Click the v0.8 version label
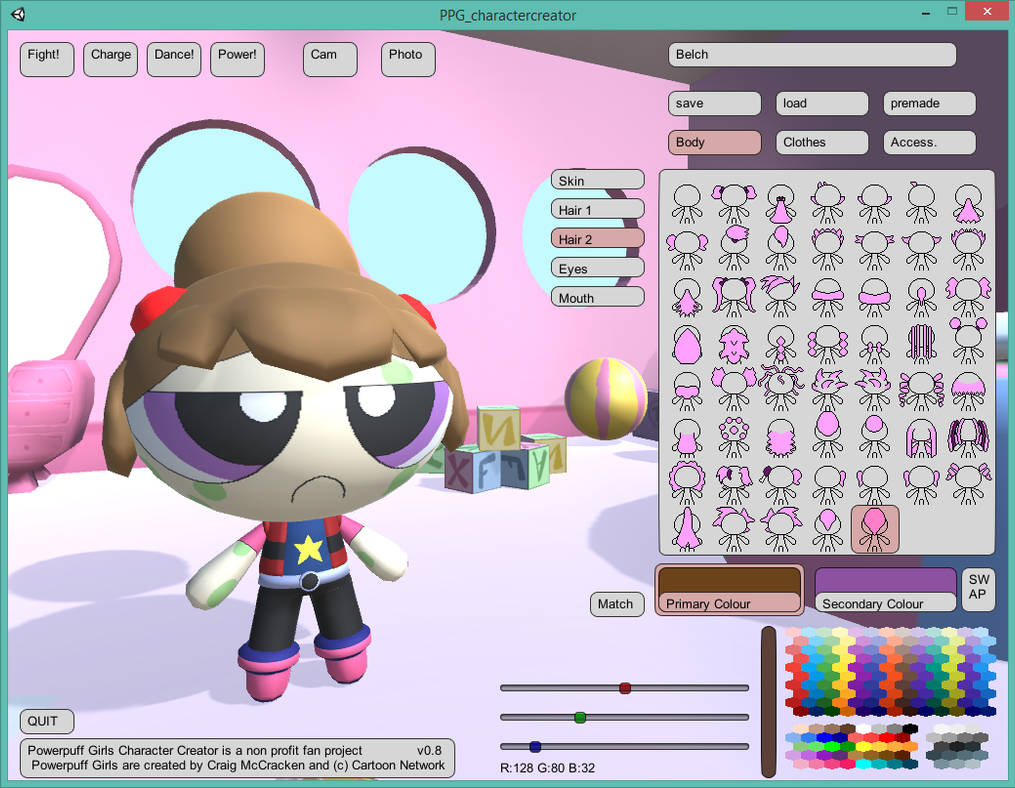Image resolution: width=1015 pixels, height=788 pixels. 429,750
